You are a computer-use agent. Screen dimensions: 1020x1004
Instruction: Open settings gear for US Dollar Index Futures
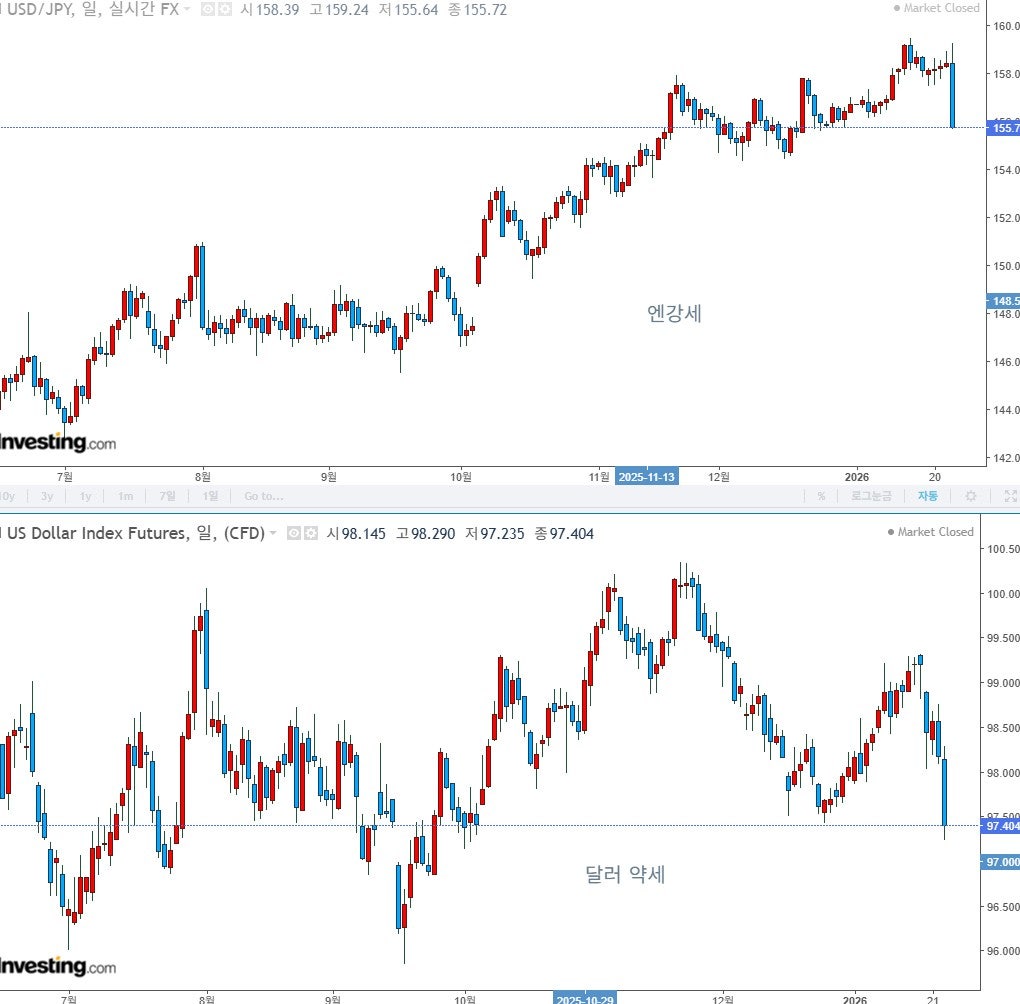311,534
